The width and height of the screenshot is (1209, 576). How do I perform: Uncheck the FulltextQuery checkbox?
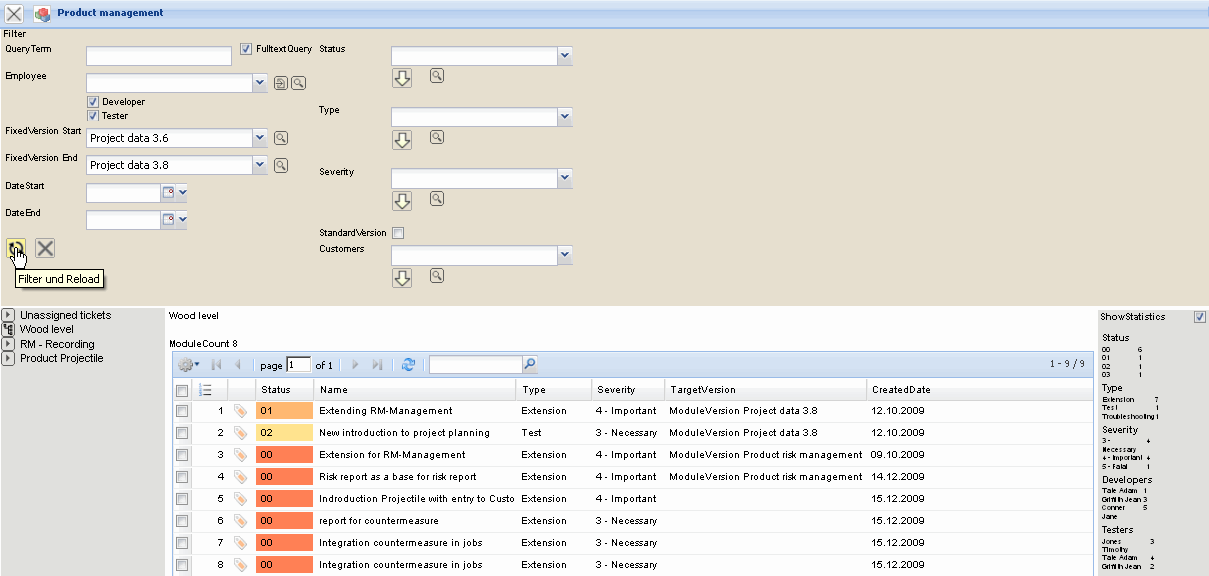[x=246, y=49]
